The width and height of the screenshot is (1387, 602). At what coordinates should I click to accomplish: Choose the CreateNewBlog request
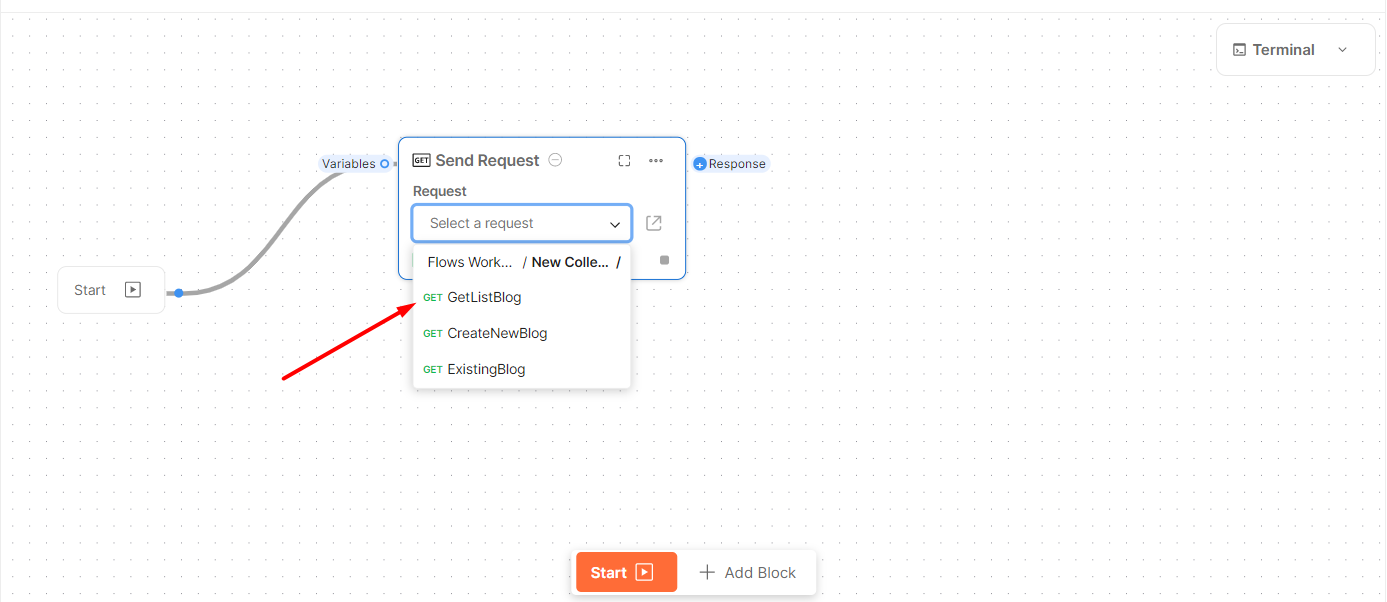coord(497,333)
